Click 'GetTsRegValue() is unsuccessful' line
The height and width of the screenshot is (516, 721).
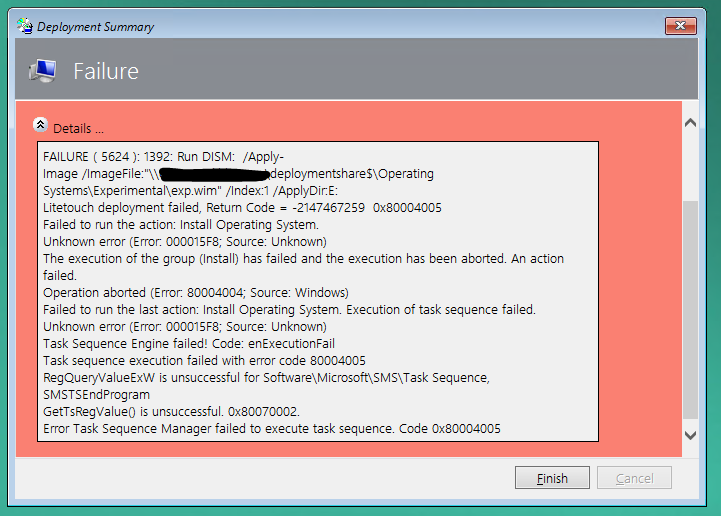171,412
